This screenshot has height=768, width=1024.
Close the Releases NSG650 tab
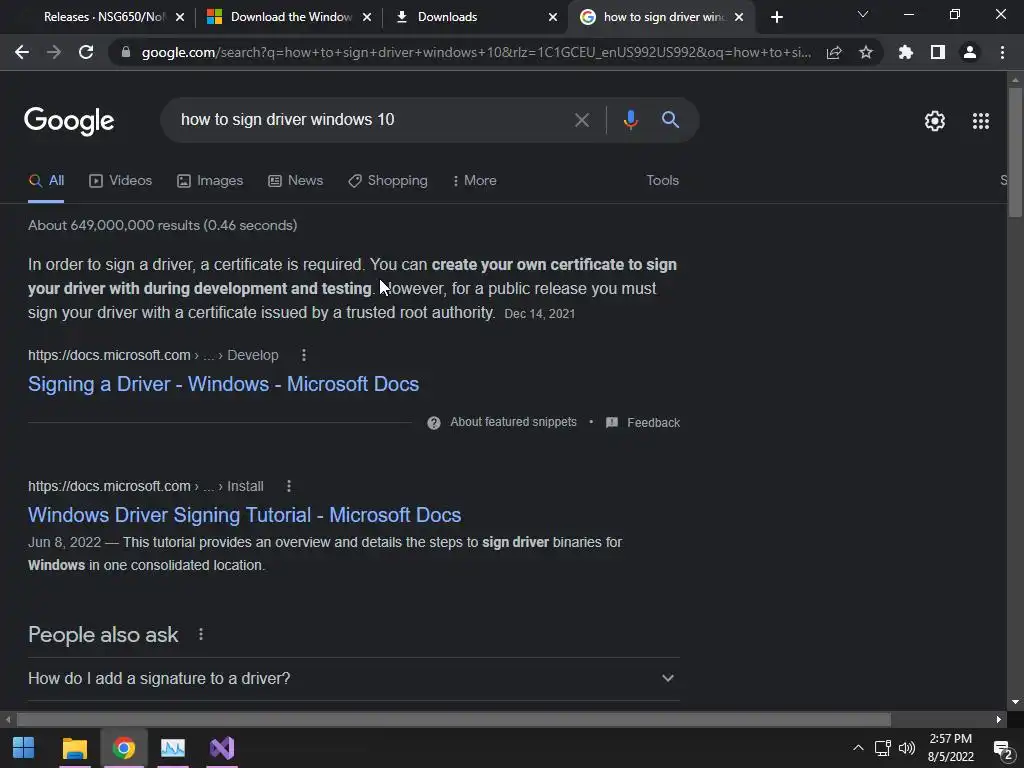coord(180,17)
